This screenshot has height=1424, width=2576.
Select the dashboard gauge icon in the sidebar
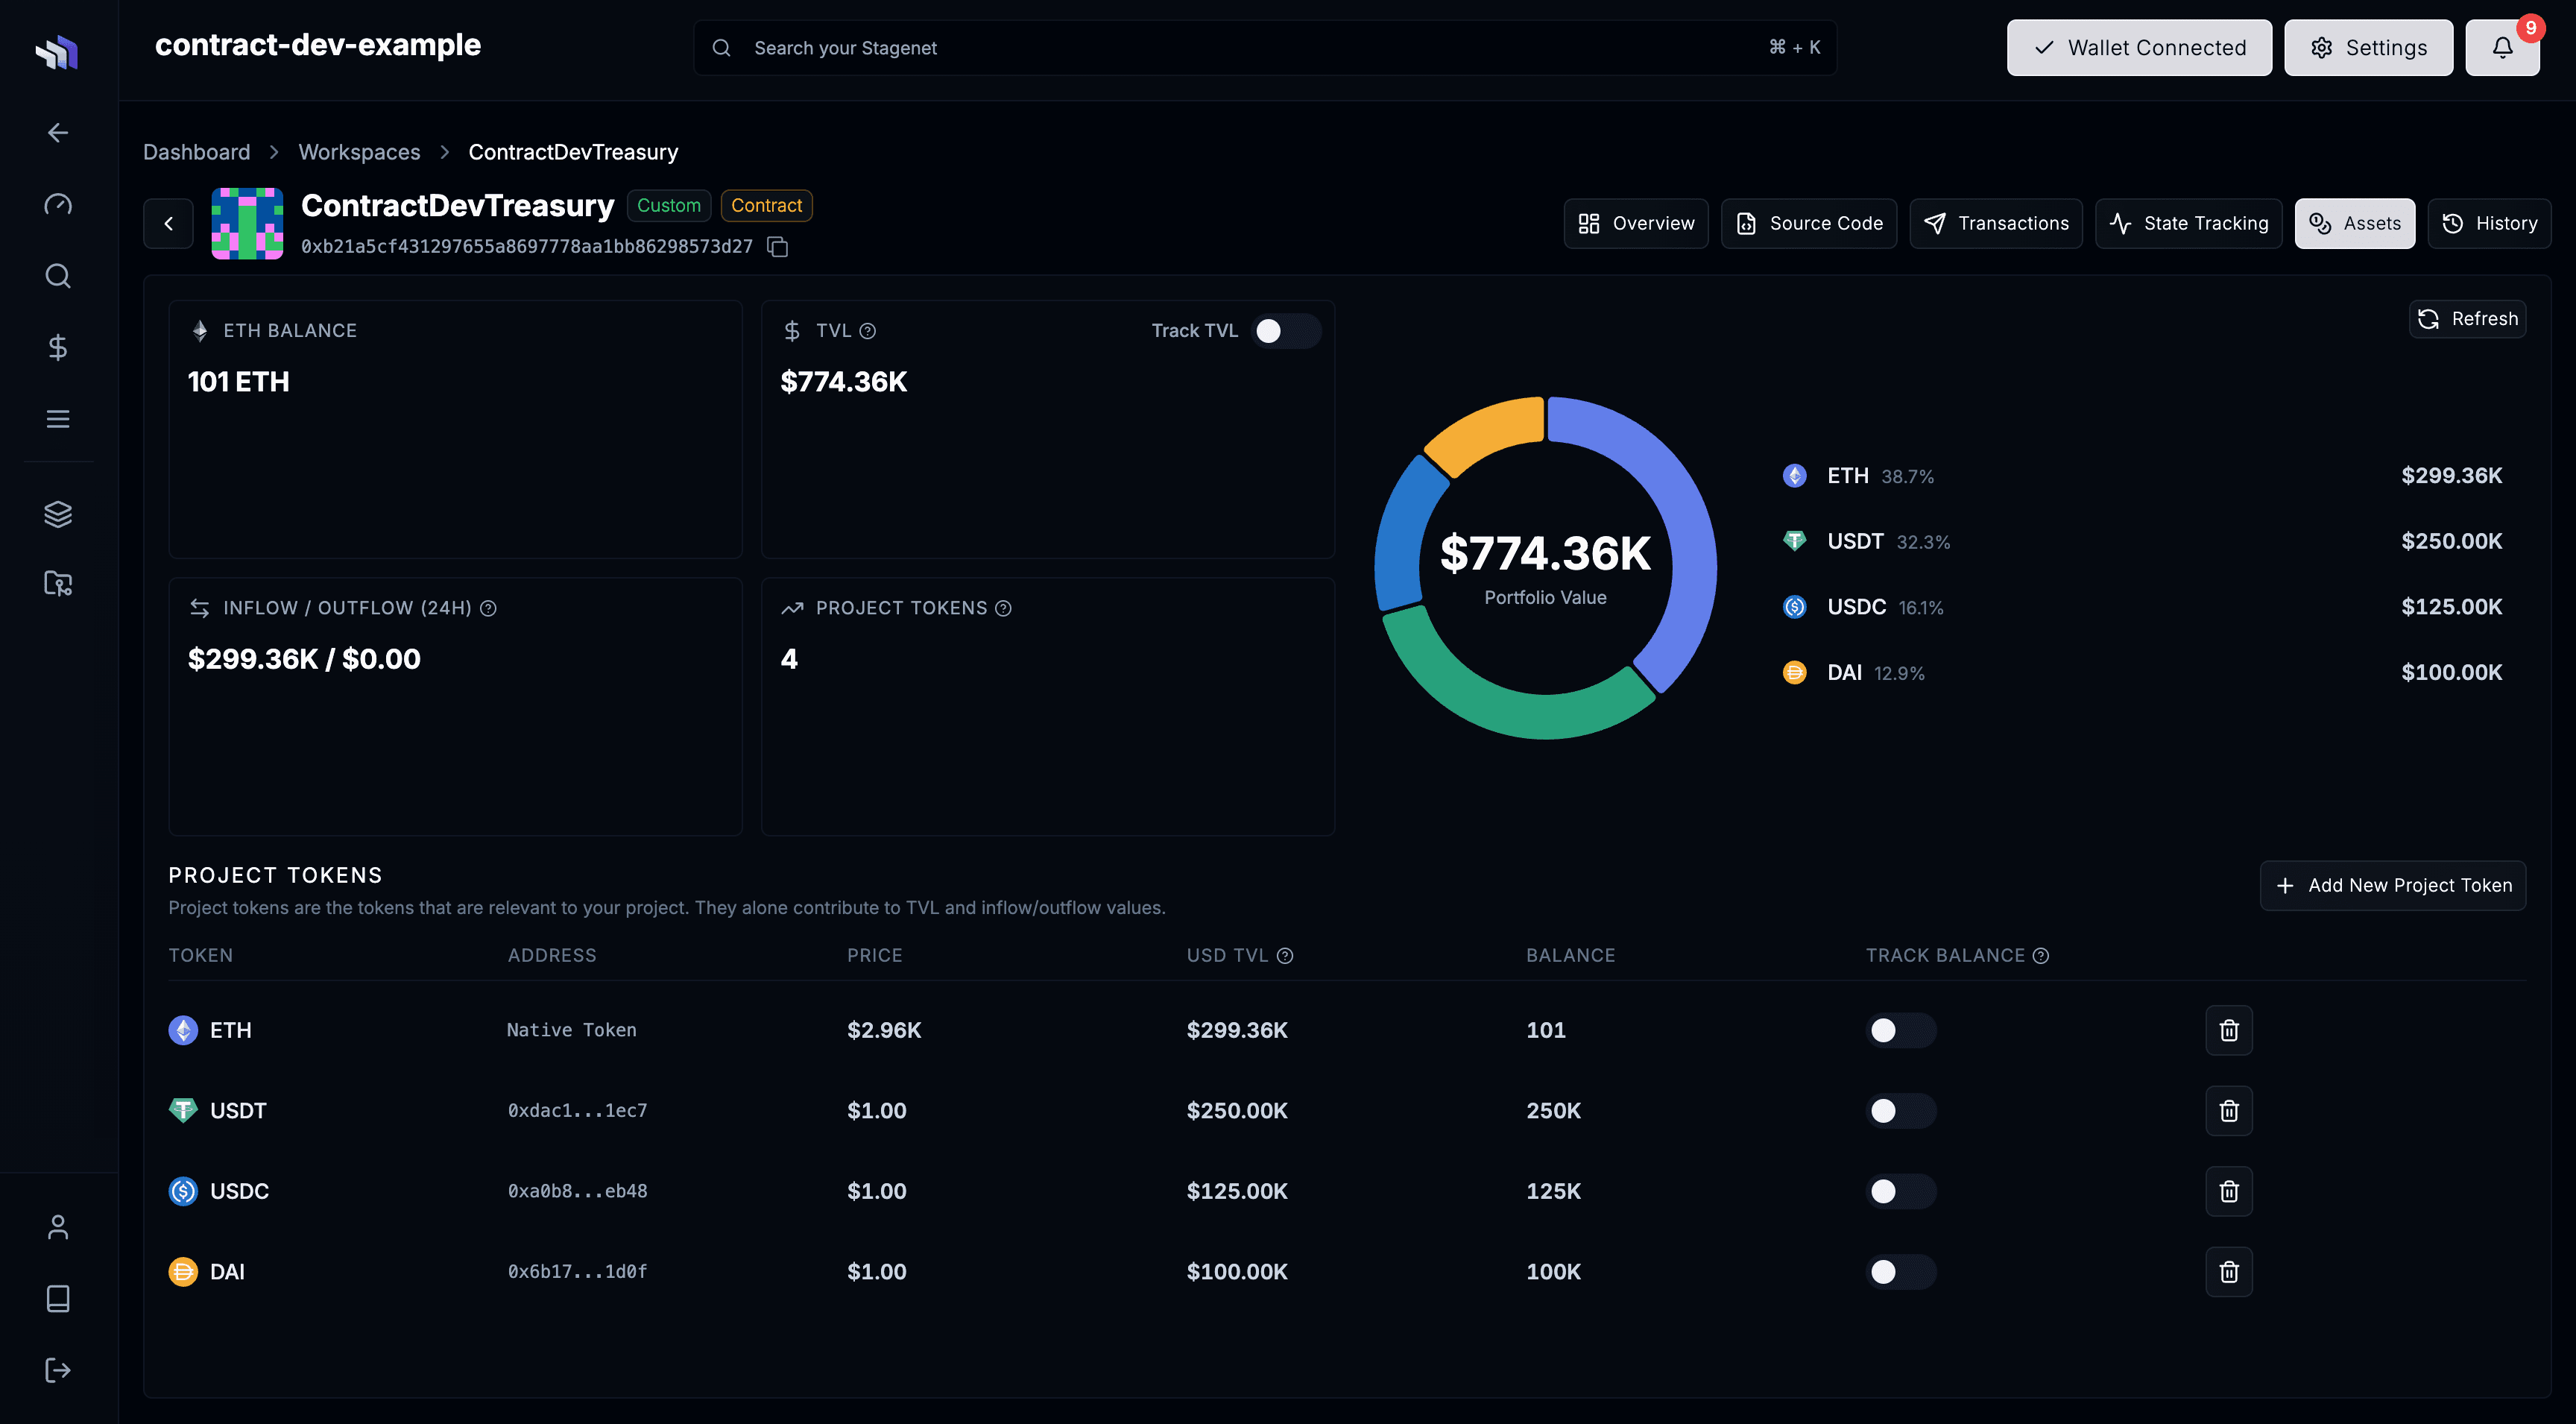(x=57, y=204)
